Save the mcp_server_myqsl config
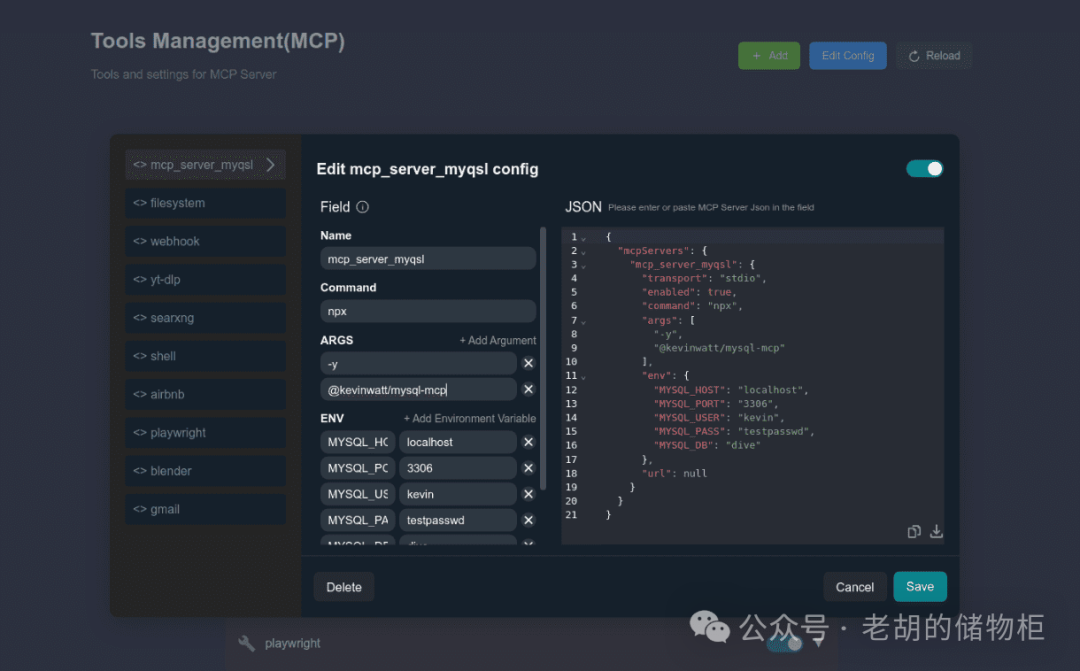The width and height of the screenshot is (1080, 671). pos(920,586)
